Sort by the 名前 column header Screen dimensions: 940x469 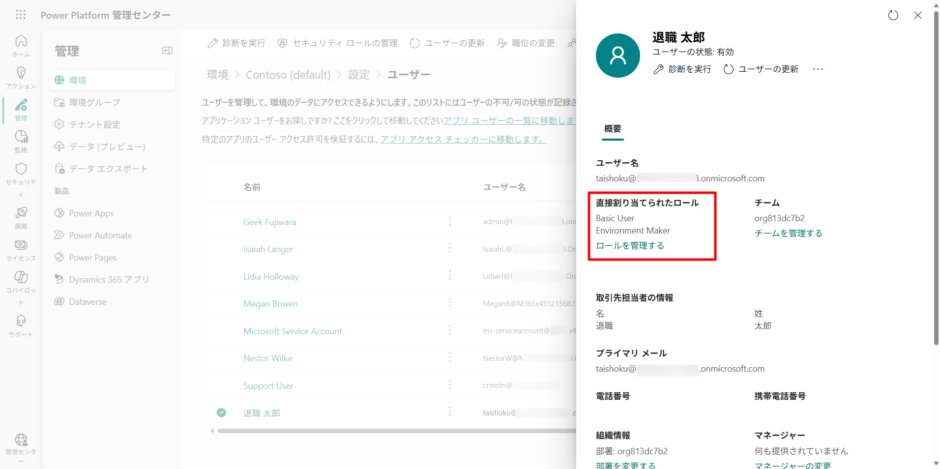(252, 187)
